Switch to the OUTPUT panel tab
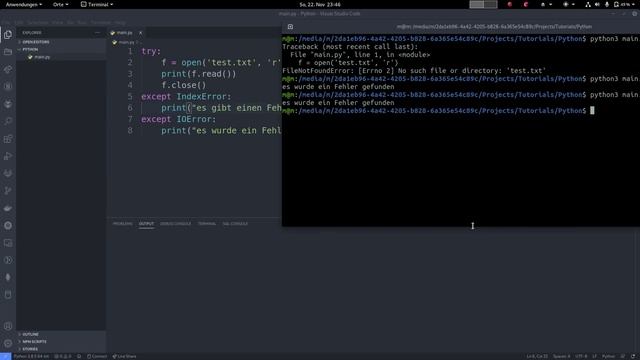 pyautogui.click(x=146, y=224)
